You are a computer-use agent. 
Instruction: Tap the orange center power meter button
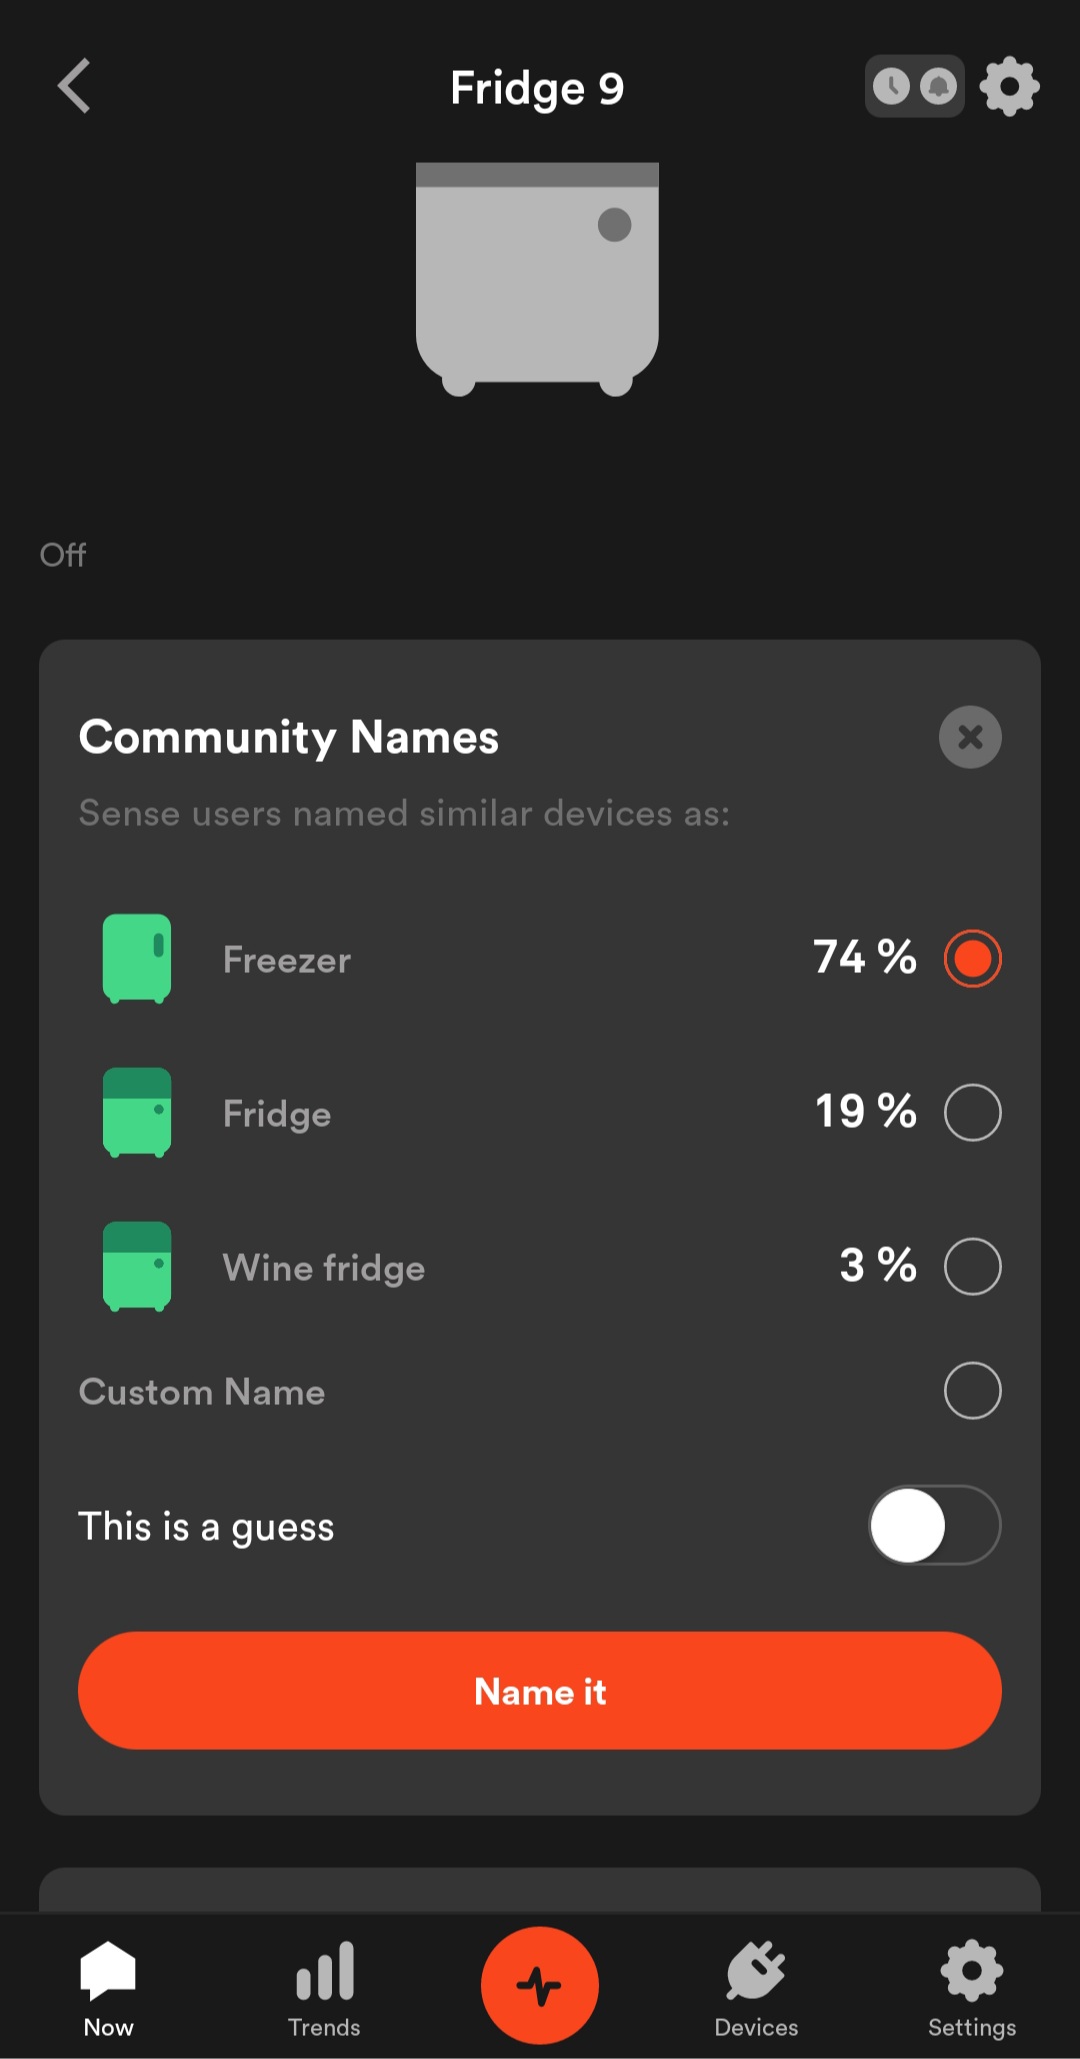540,1986
